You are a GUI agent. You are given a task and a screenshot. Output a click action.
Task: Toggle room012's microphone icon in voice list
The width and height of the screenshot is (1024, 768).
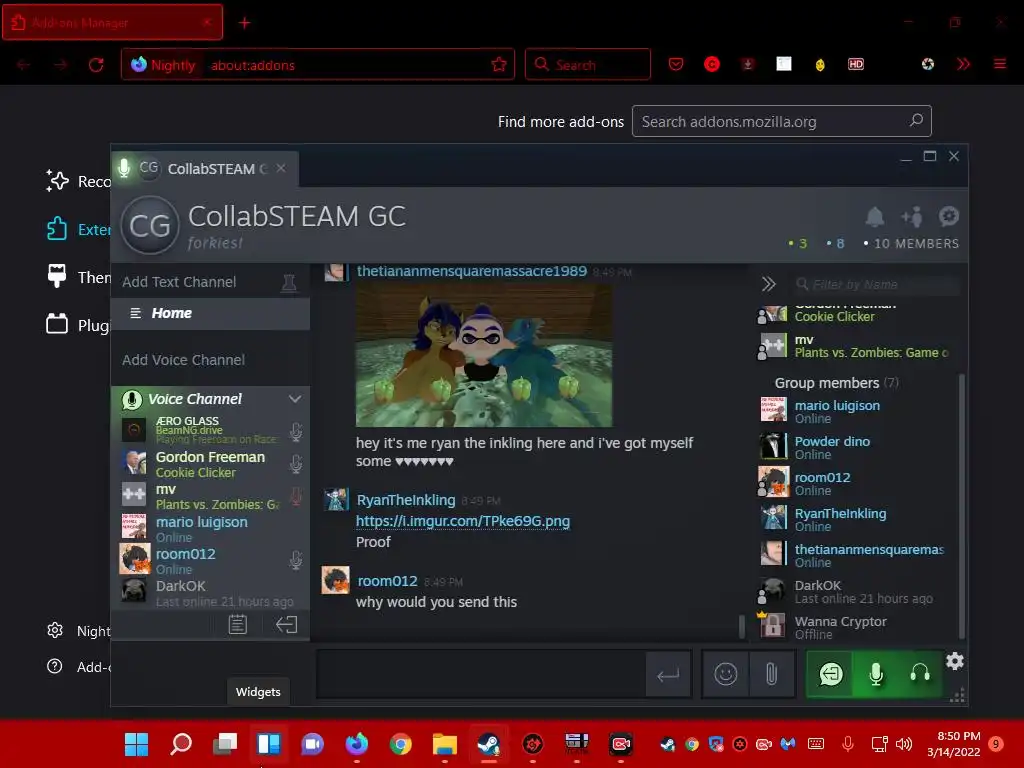[x=296, y=560]
